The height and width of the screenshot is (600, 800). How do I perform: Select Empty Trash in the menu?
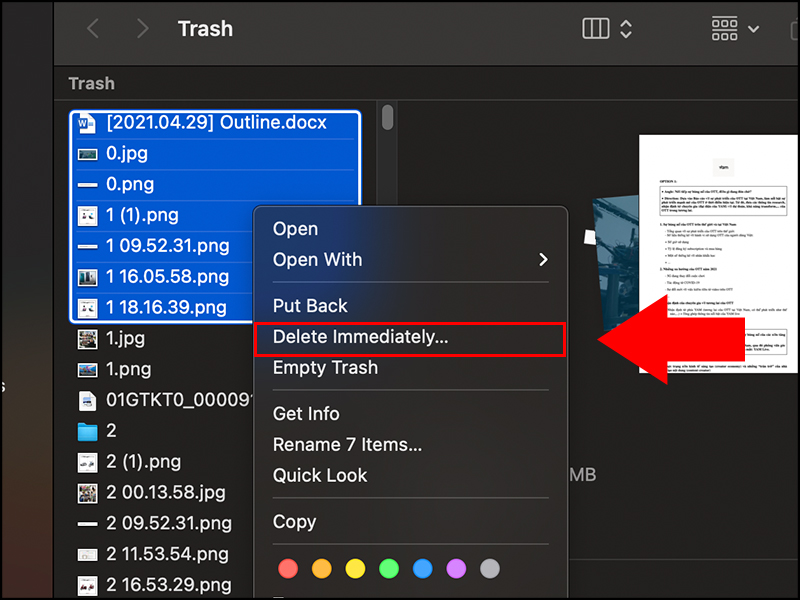pyautogui.click(x=326, y=367)
